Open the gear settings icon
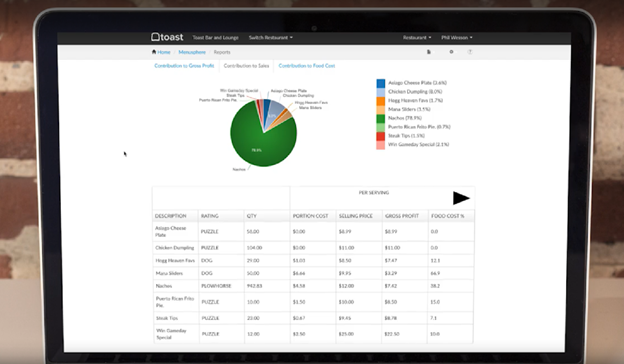The width and height of the screenshot is (624, 364). 451,52
